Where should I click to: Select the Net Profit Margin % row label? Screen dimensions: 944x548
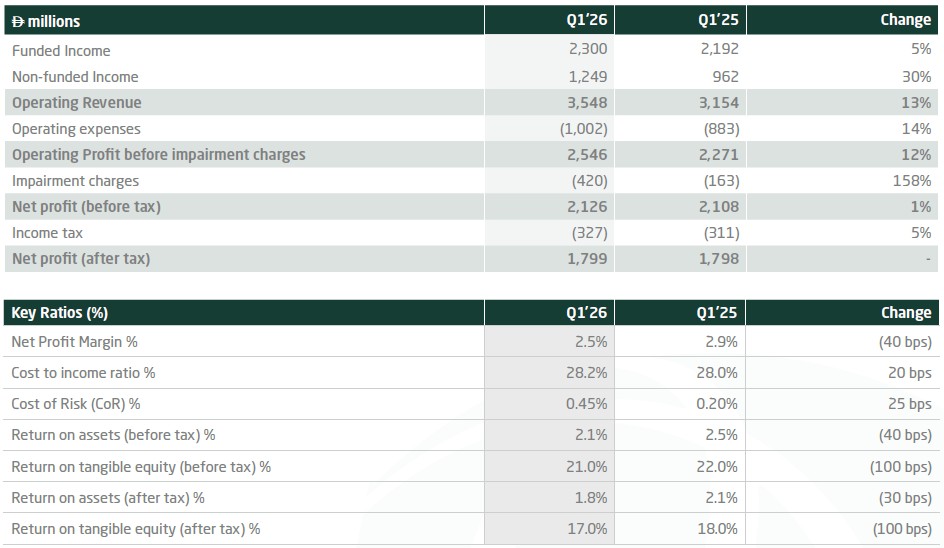(74, 342)
